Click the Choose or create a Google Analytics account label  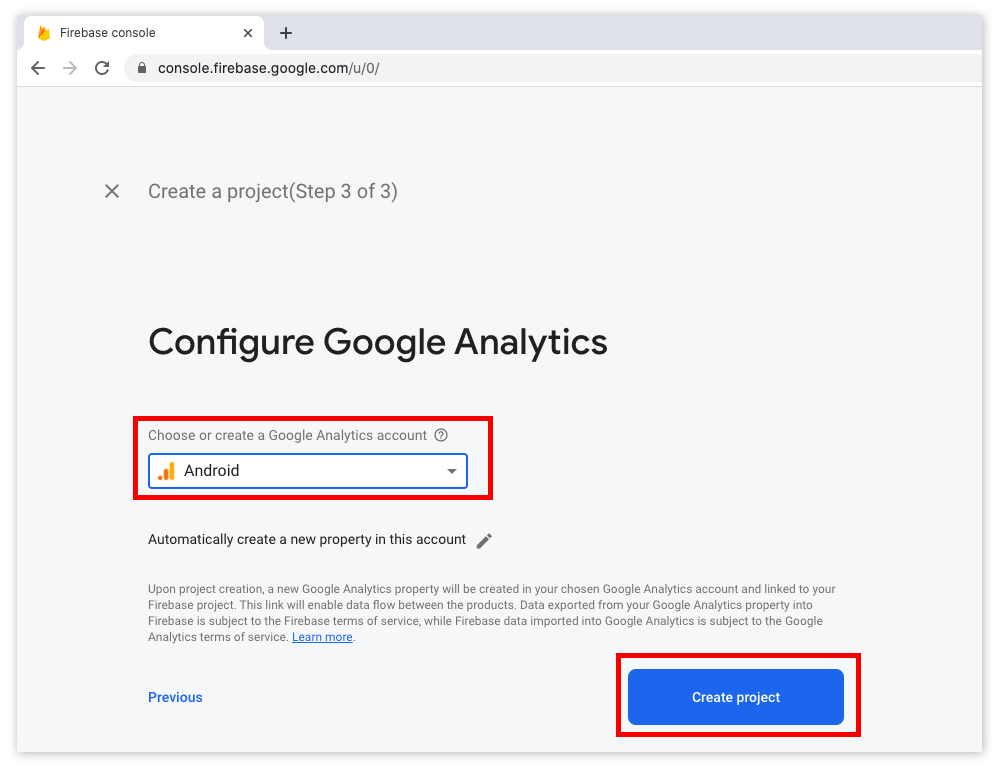(287, 435)
